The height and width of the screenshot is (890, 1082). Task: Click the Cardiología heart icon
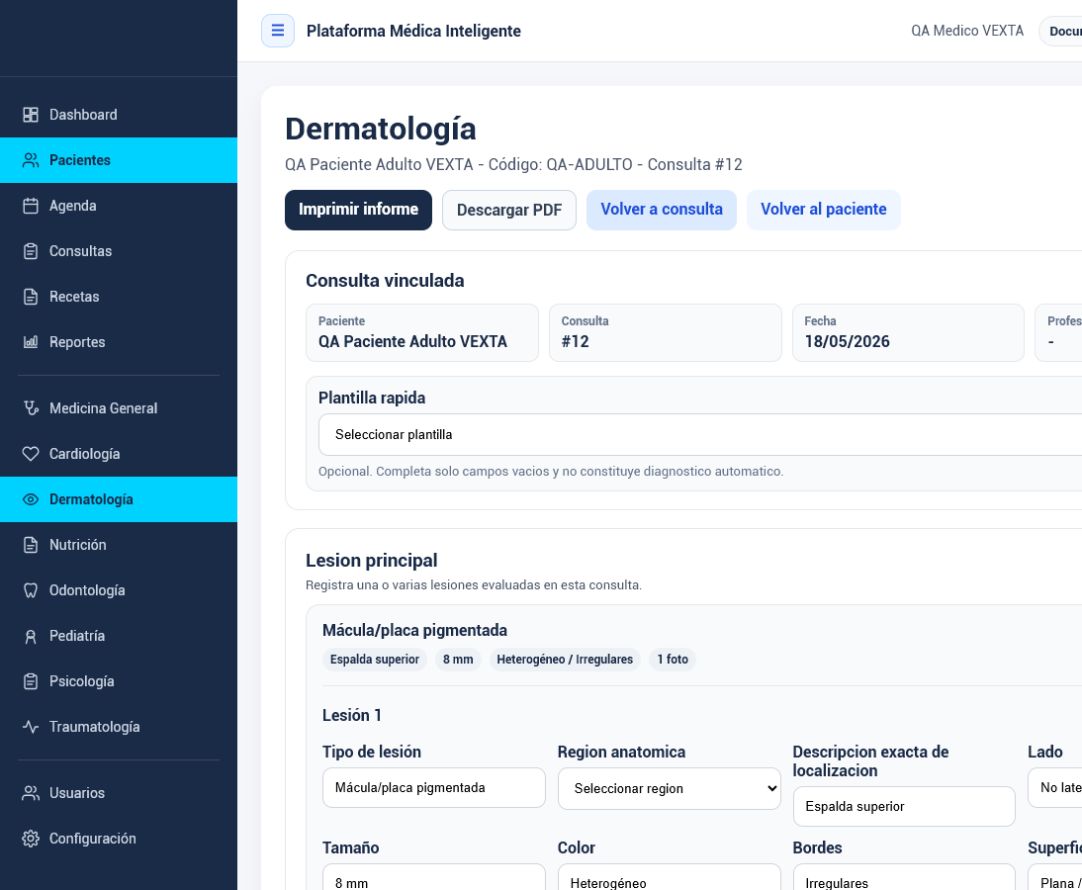pyautogui.click(x=30, y=454)
